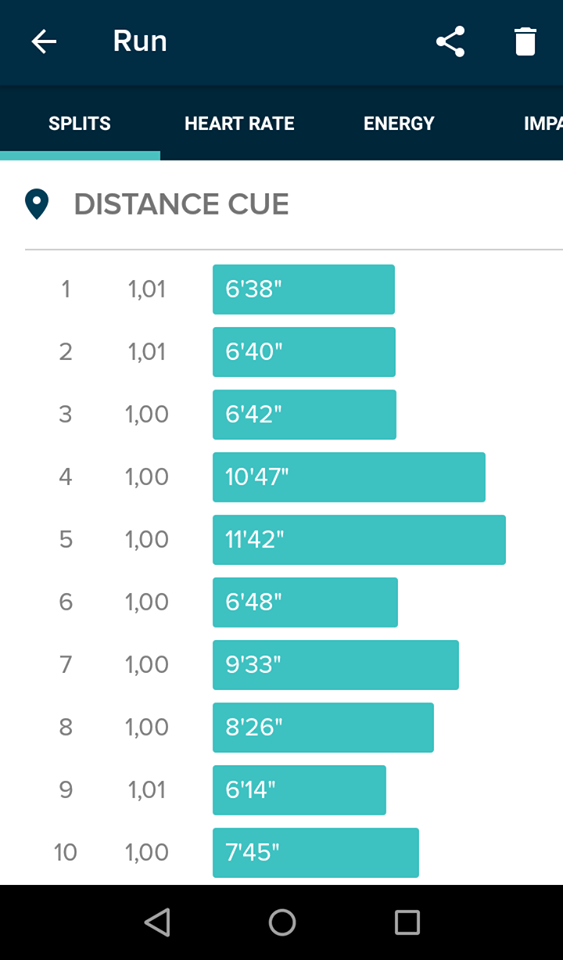
Task: Tap Android back triangle button
Action: coord(157,922)
